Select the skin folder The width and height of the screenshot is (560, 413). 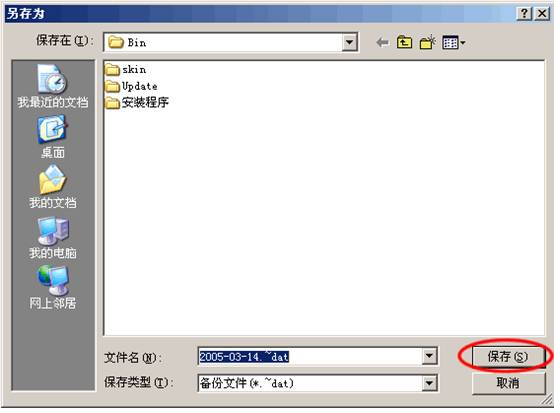pos(126,69)
